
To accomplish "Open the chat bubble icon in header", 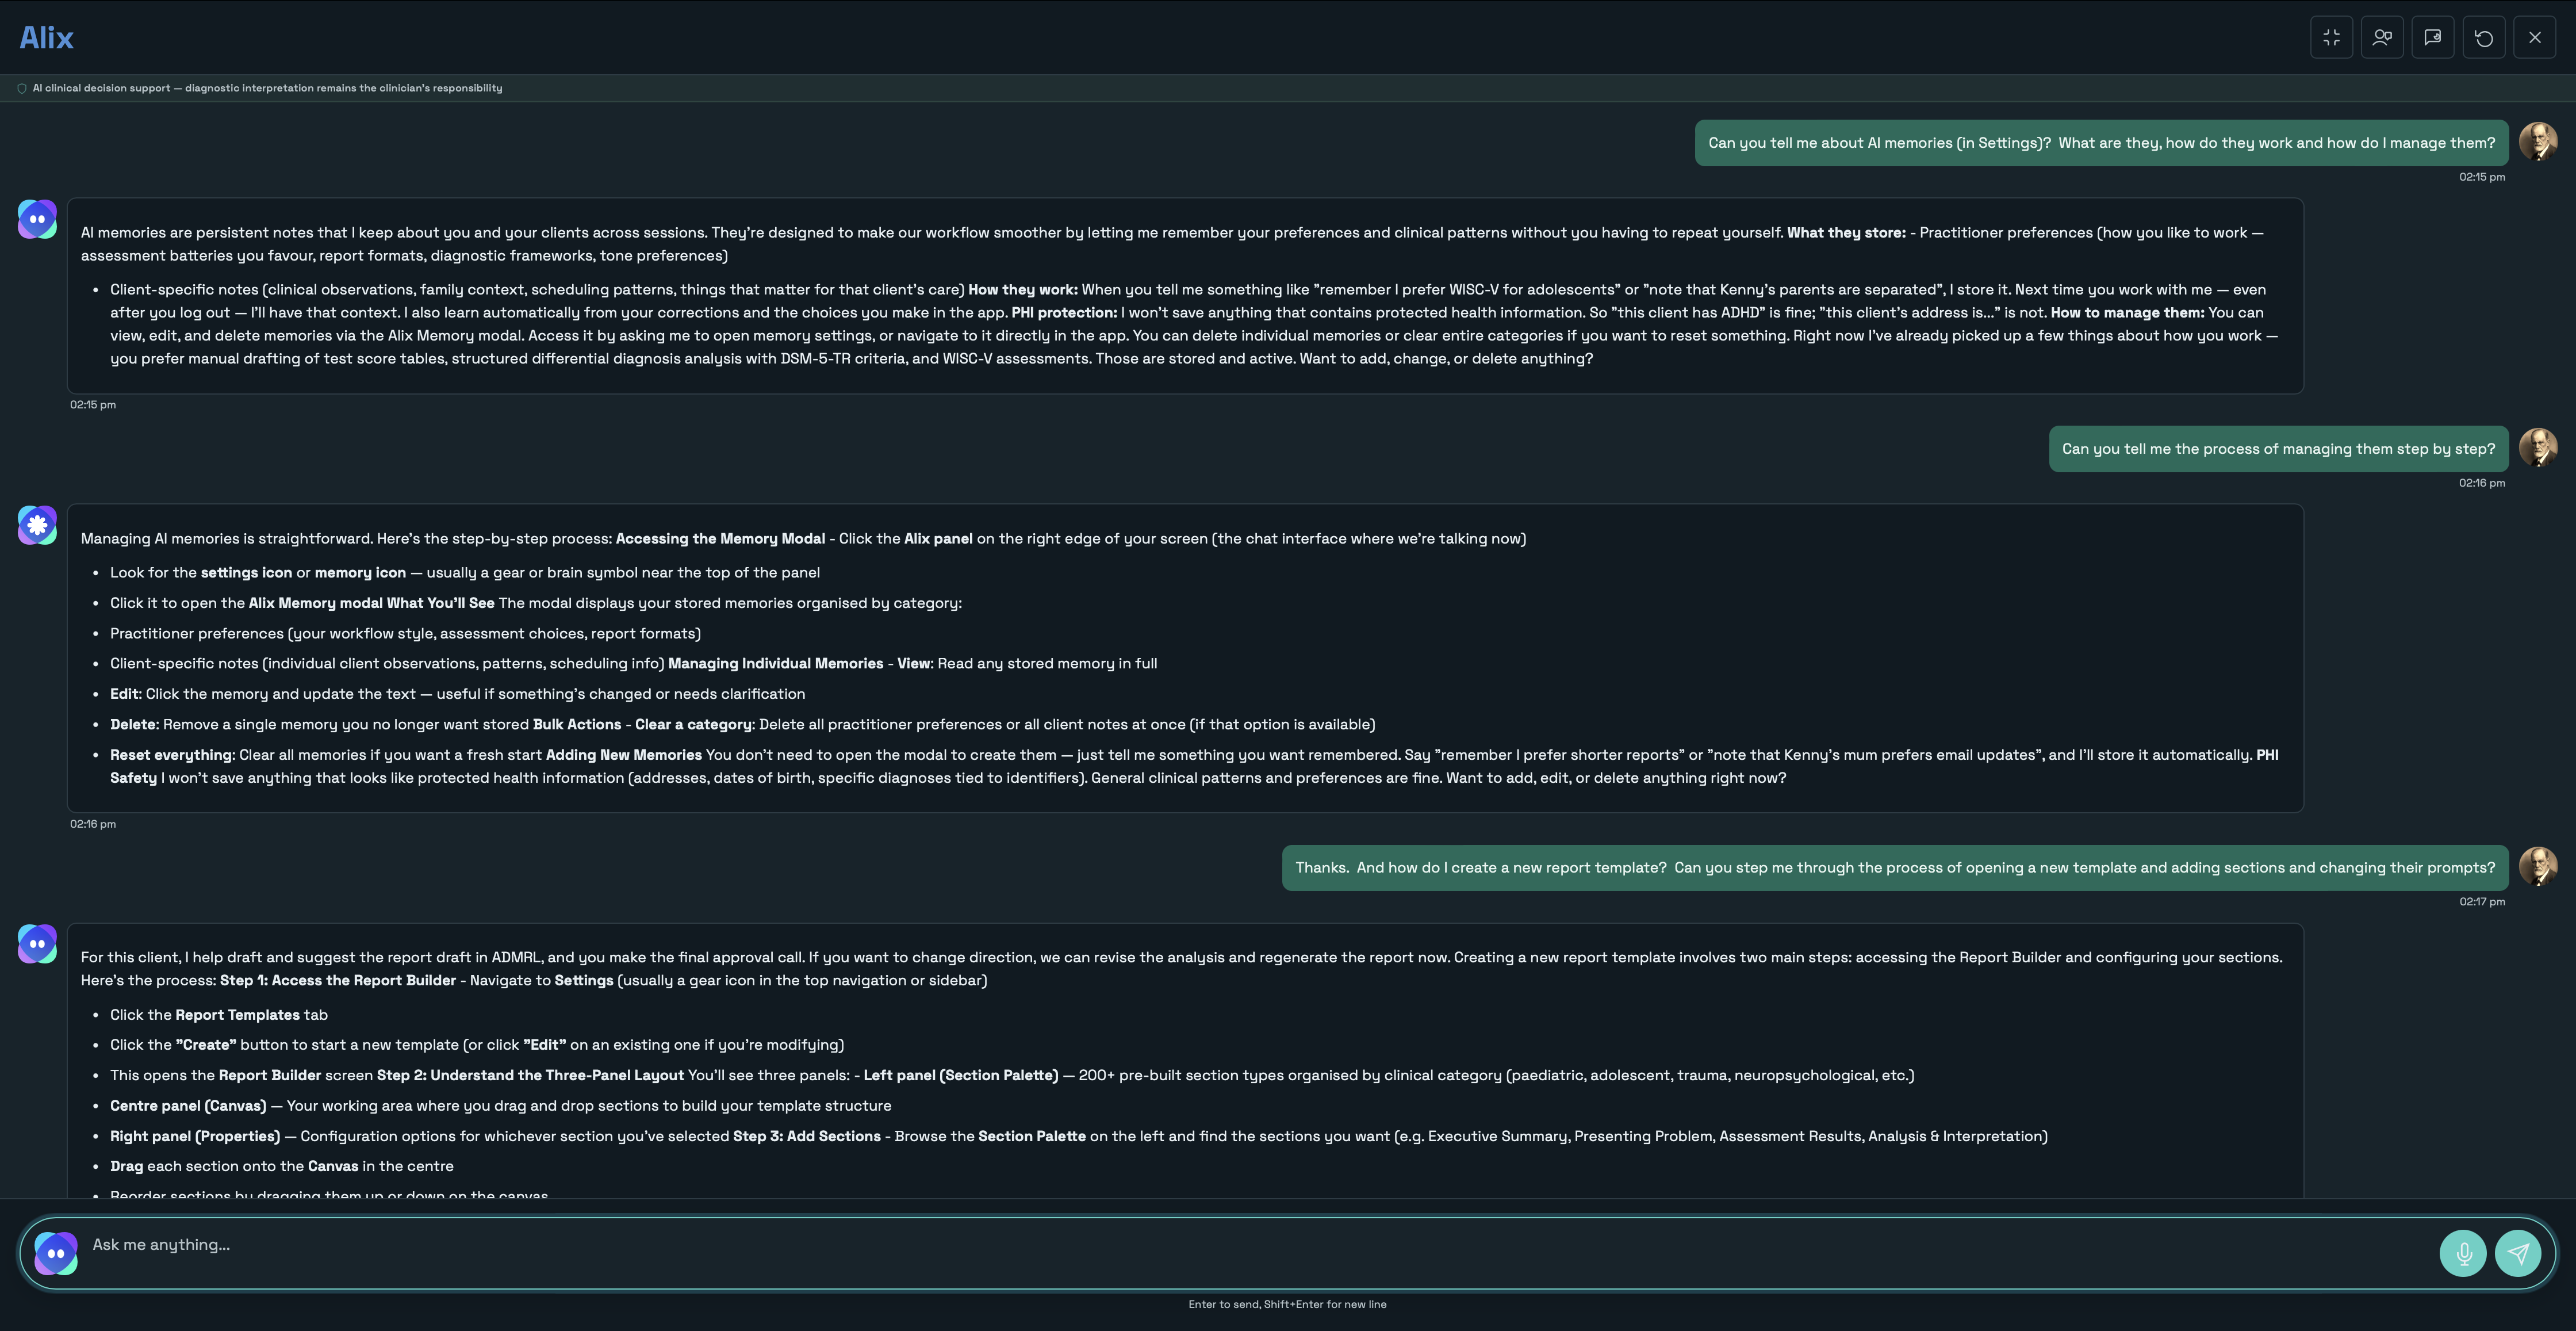I will (x=2433, y=38).
